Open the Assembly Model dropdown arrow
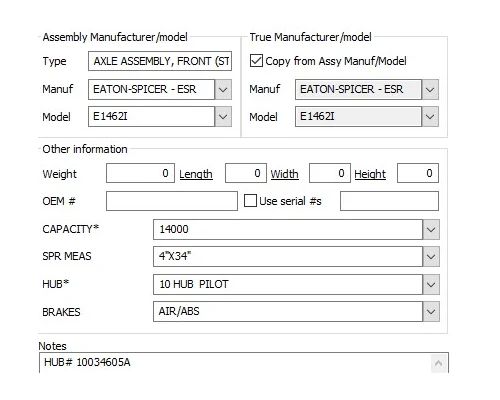This screenshot has width=500, height=400. [223, 117]
